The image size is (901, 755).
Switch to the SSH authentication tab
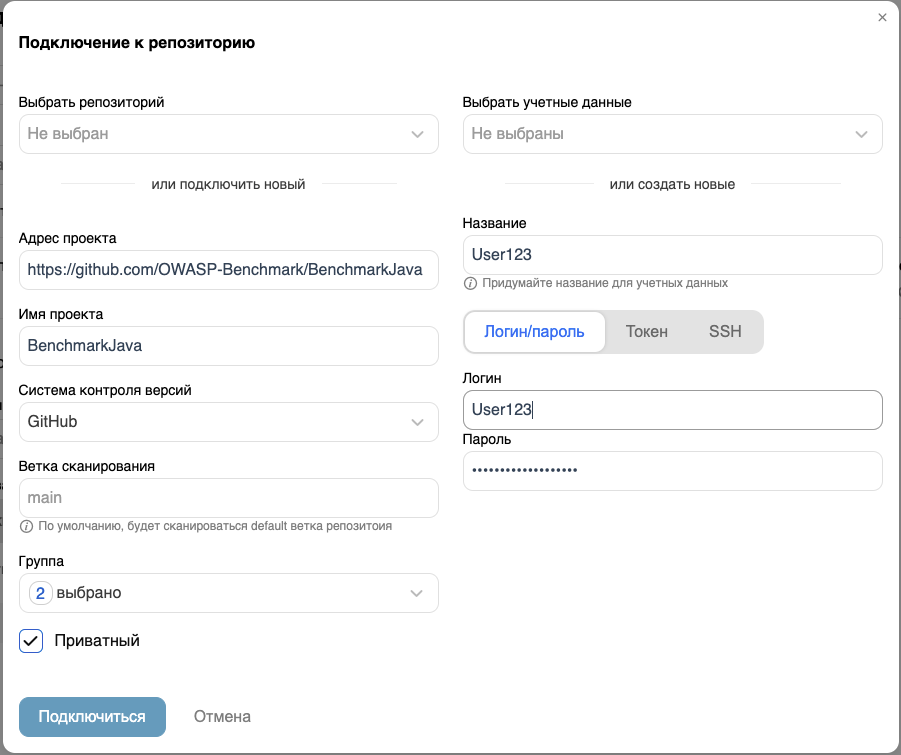(725, 332)
